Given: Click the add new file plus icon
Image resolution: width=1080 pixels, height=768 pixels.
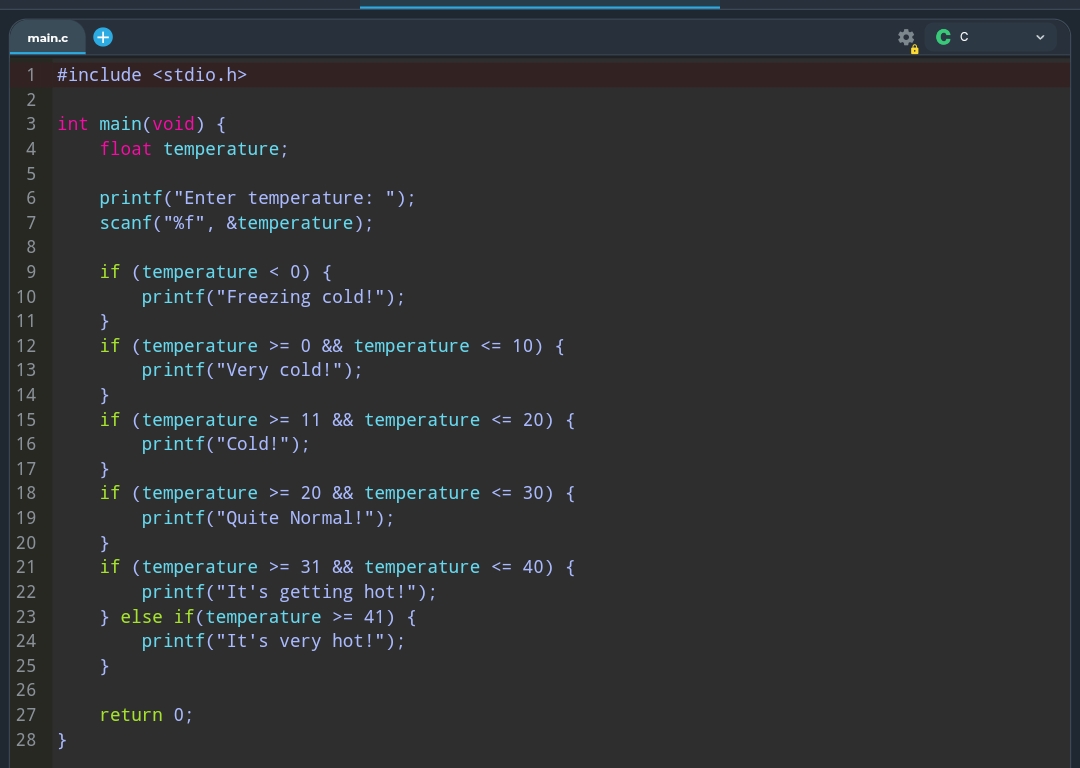Looking at the screenshot, I should coord(103,37).
